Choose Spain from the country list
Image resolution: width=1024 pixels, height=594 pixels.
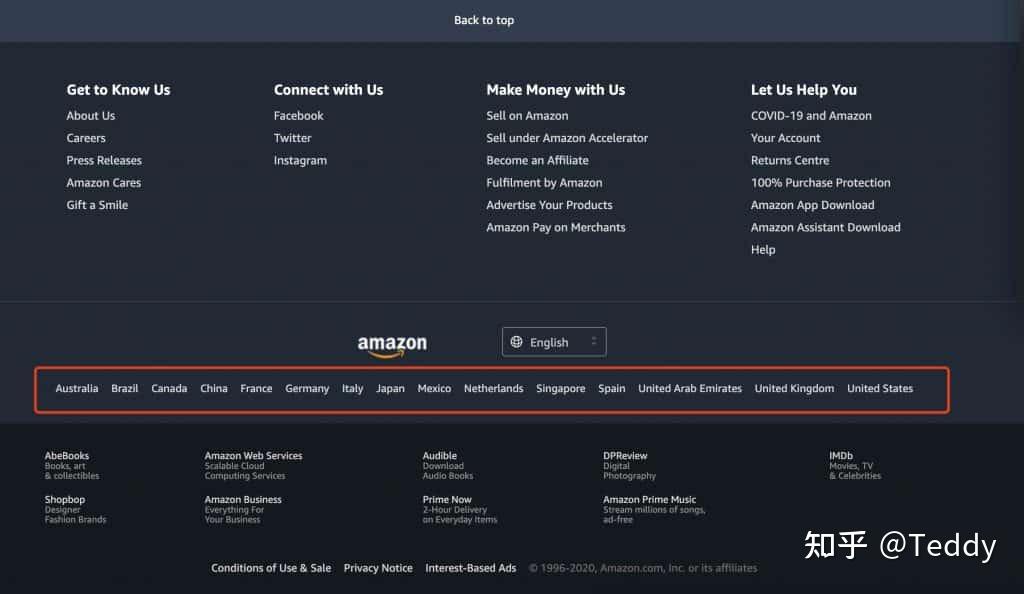click(611, 388)
